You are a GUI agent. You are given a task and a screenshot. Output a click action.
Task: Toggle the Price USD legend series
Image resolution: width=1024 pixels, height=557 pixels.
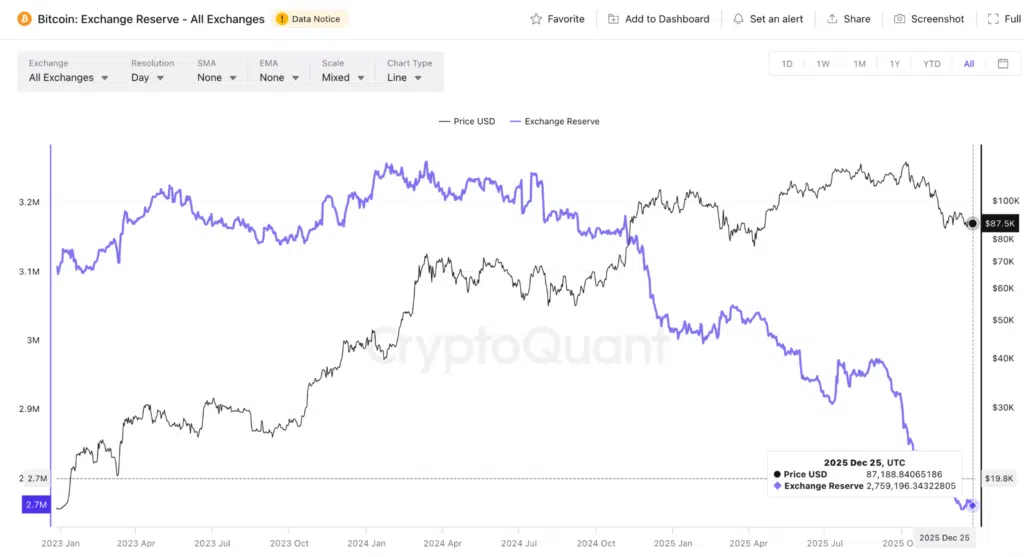pyautogui.click(x=467, y=122)
